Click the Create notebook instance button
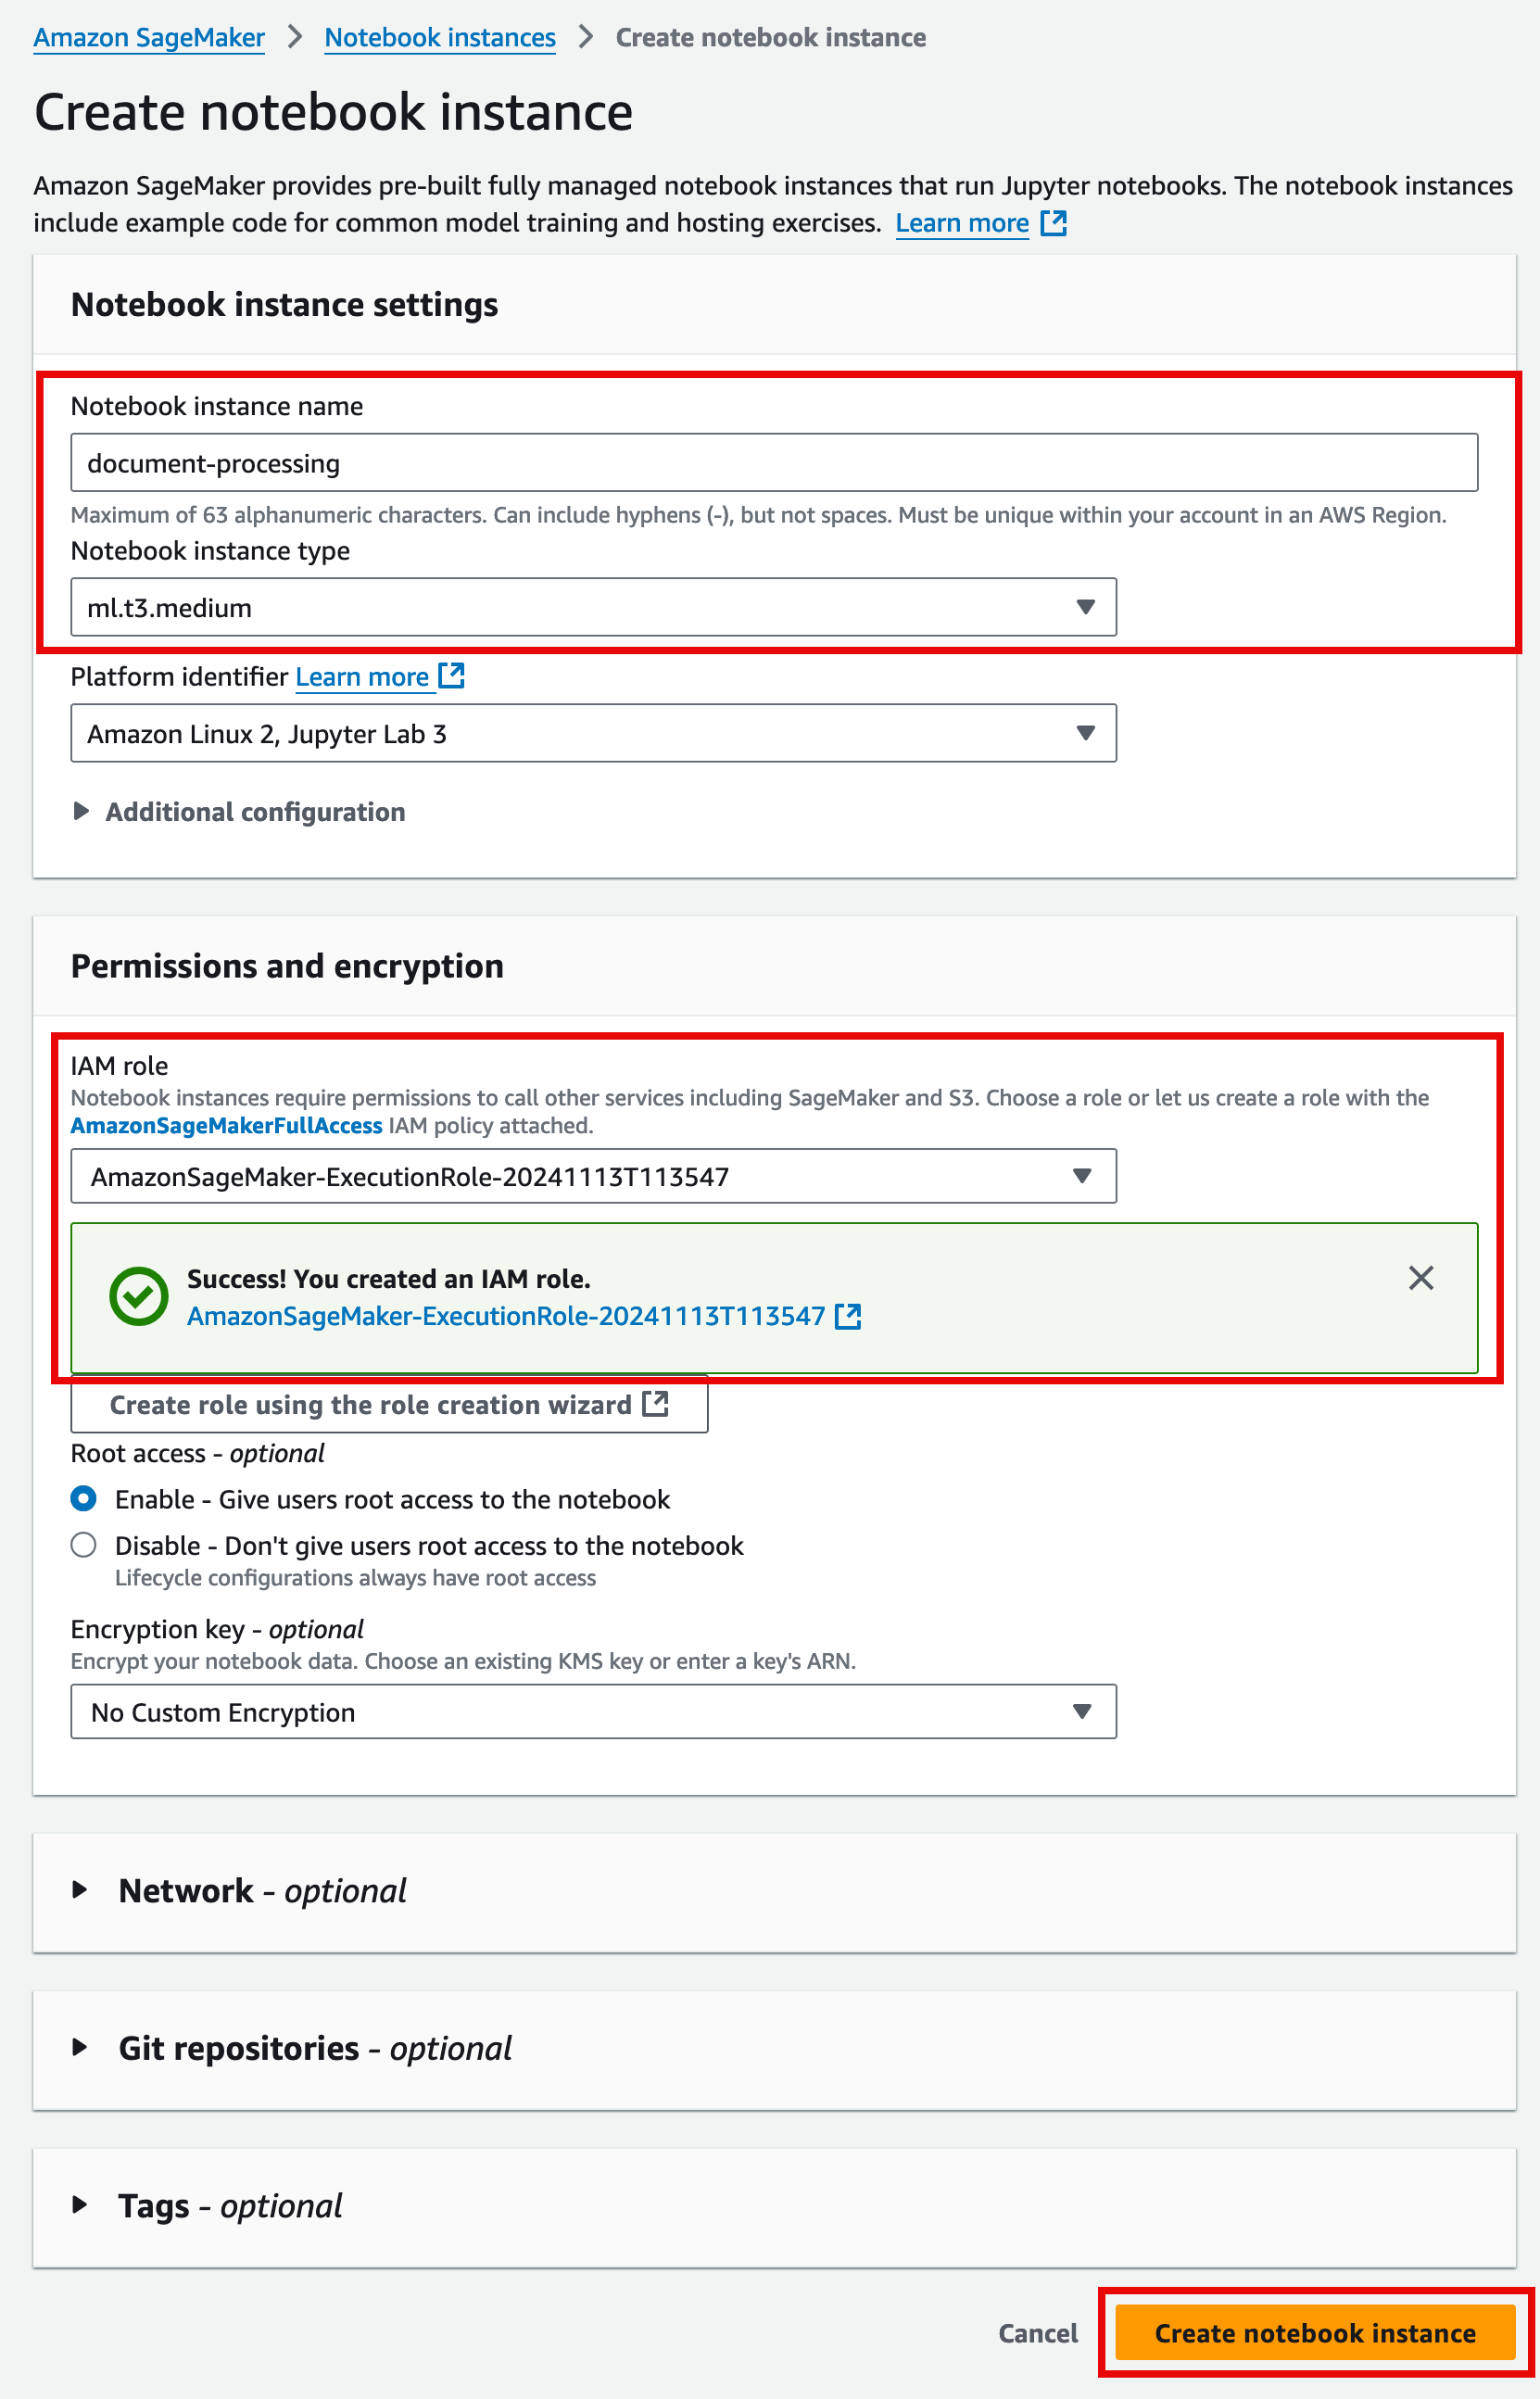 (1314, 2333)
